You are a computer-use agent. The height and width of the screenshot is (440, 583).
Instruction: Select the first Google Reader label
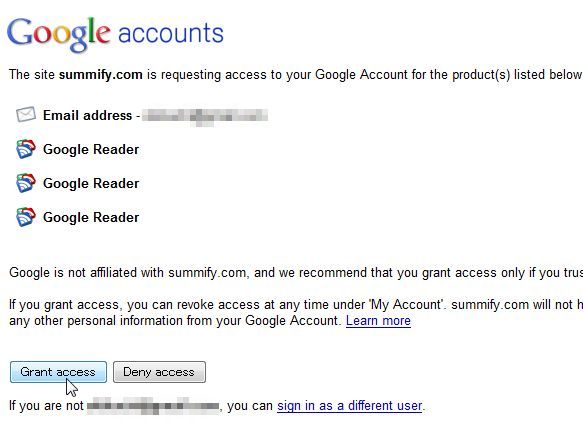point(91,150)
